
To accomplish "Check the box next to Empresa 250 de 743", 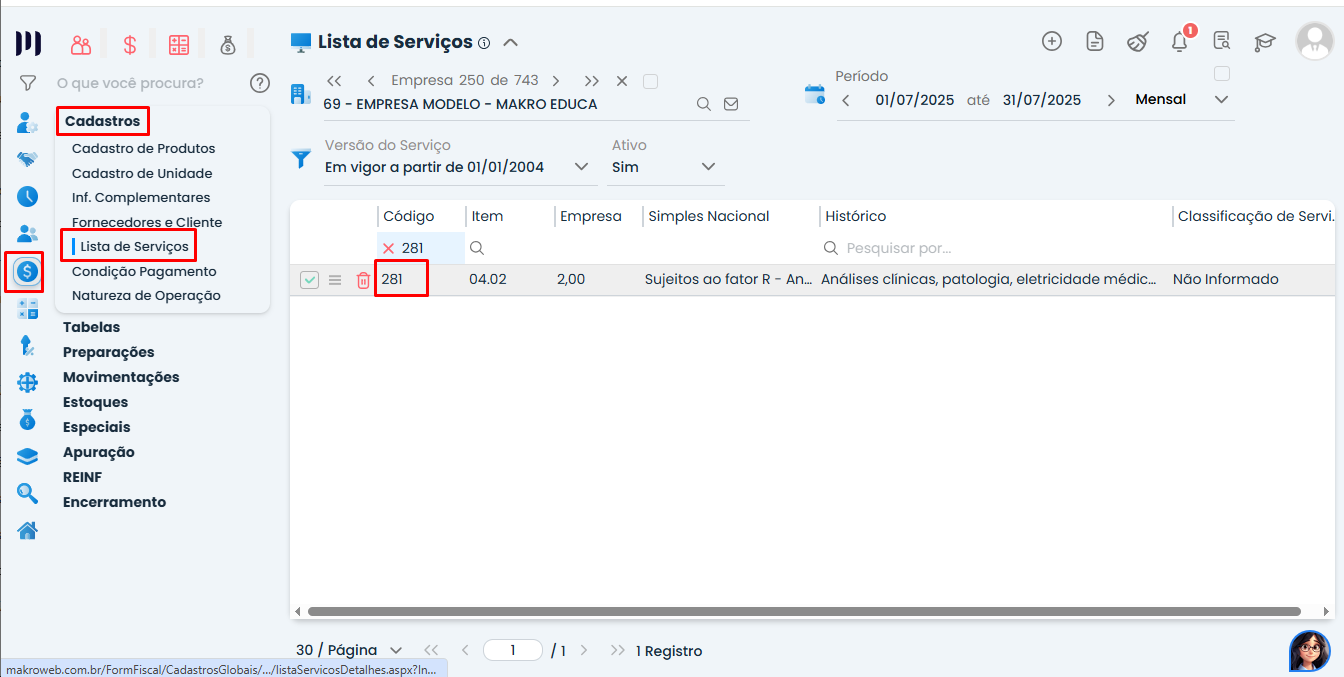I will (x=650, y=80).
